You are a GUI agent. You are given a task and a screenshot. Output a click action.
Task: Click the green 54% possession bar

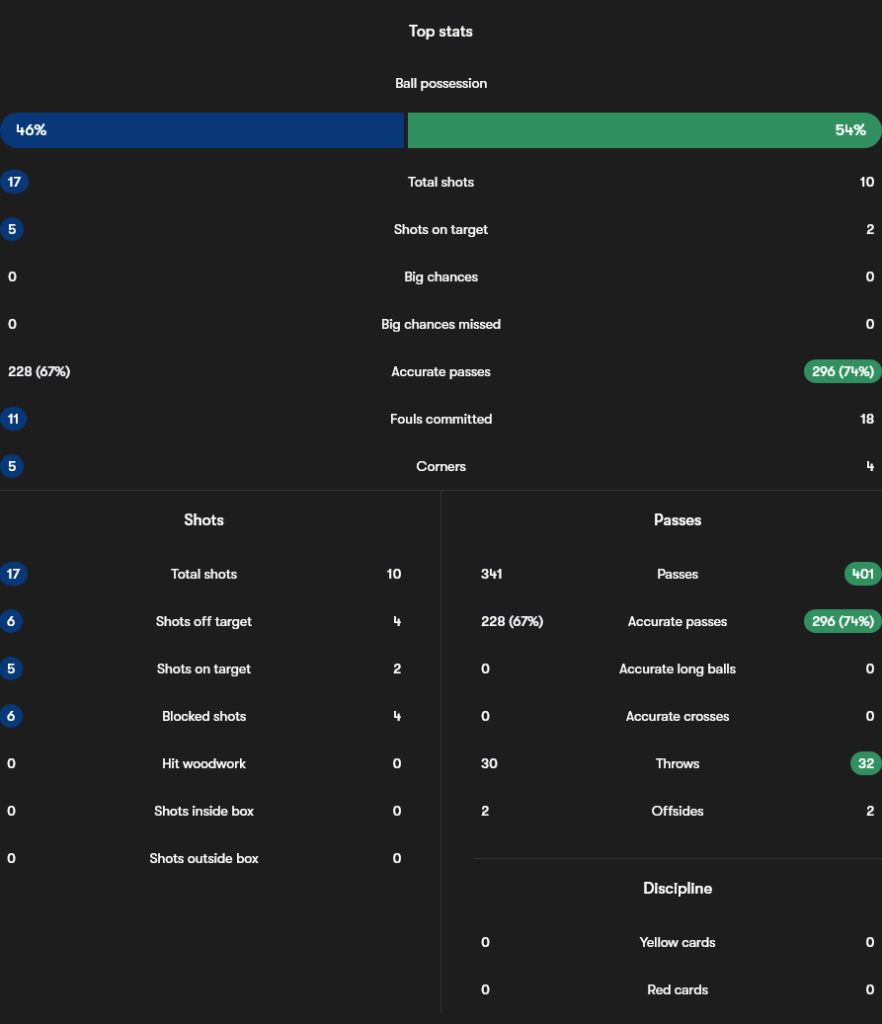pos(644,130)
